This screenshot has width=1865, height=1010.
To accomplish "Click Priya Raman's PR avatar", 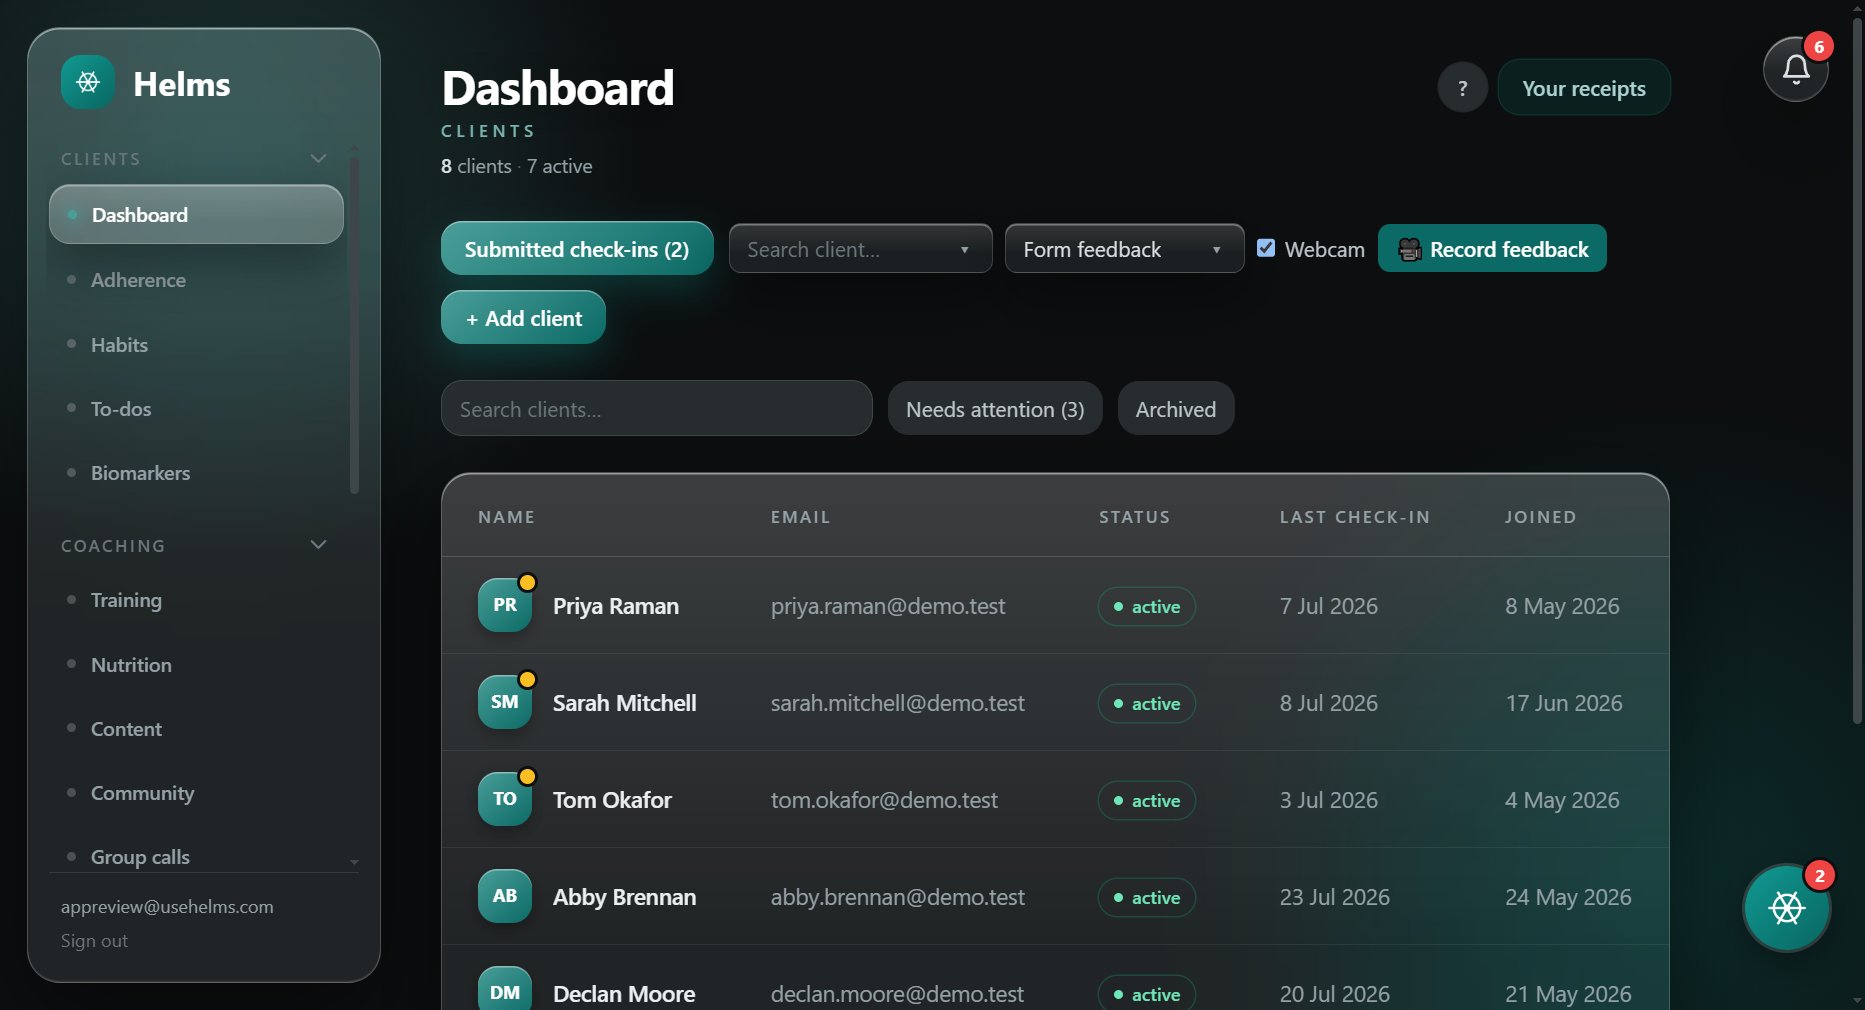I will [x=505, y=605].
